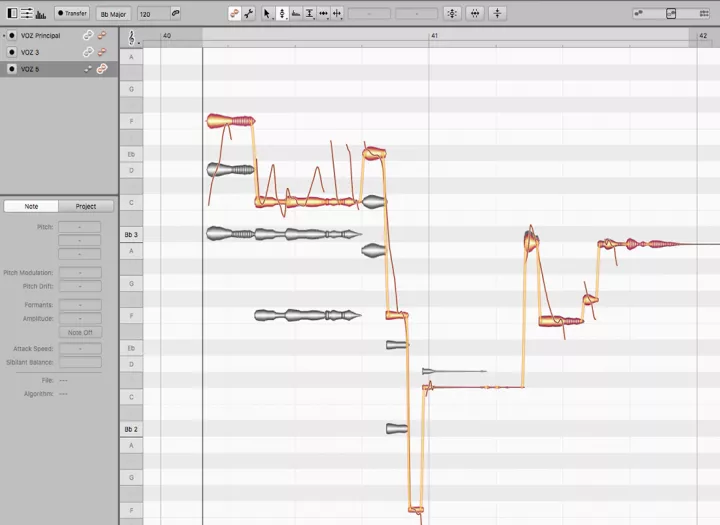
Task: Toggle VOZ 5 reference blobs icon
Action: tap(88, 69)
